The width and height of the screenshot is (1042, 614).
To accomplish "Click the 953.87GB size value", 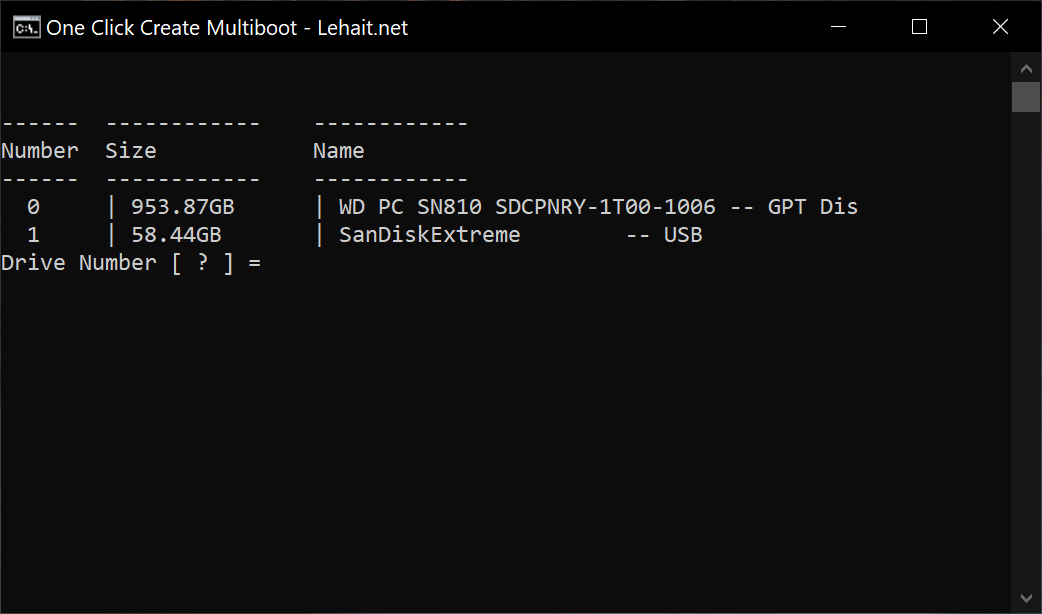I will 183,207.
